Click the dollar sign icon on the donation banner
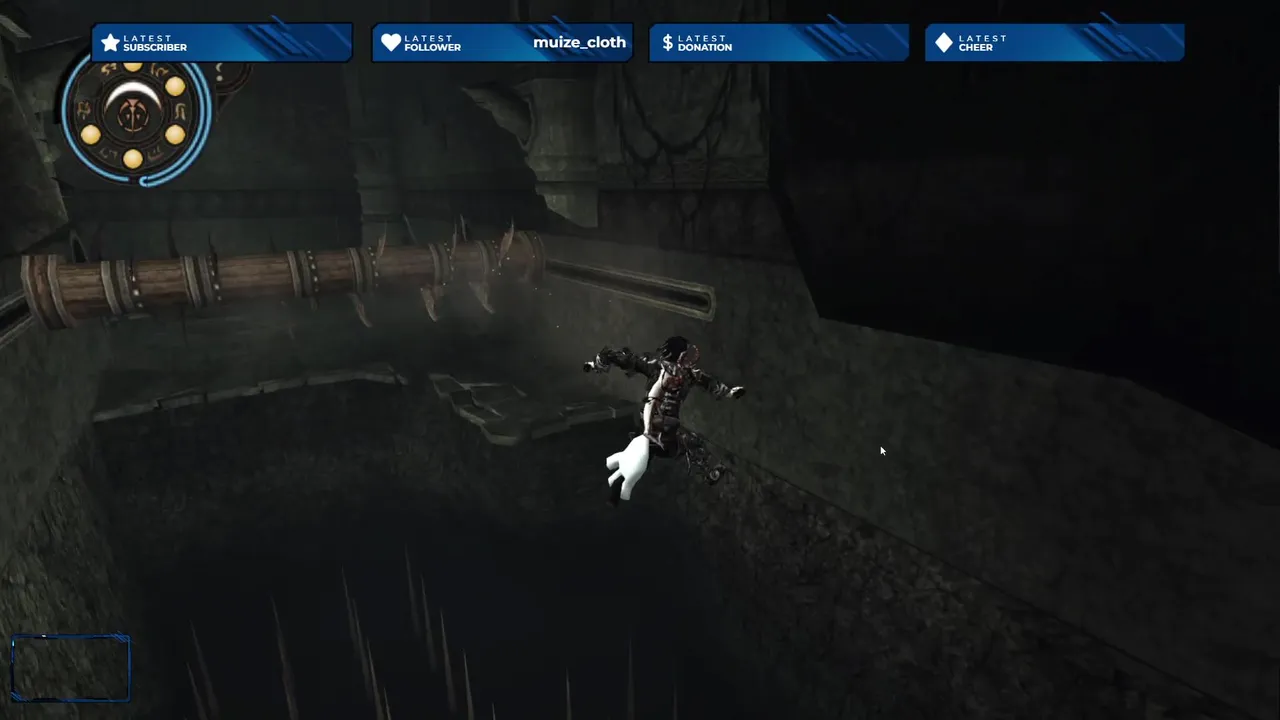1280x720 pixels. [x=667, y=43]
